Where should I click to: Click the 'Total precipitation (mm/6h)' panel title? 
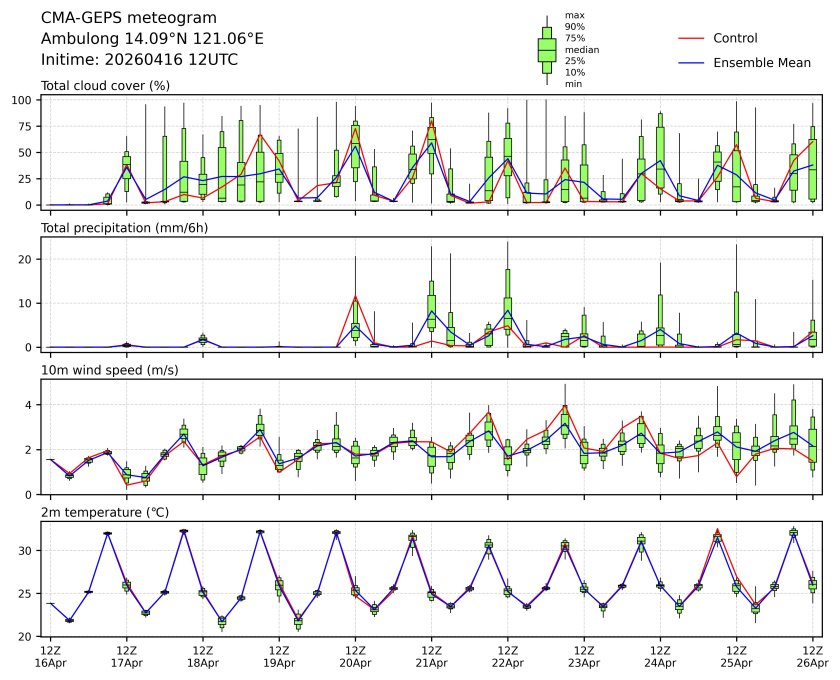[123, 228]
